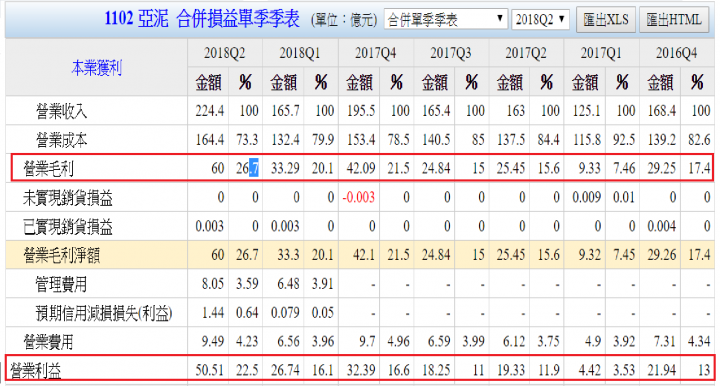Click the 營業成本 row label
Image resolution: width=720 pixels, height=386 pixels.
(61, 140)
